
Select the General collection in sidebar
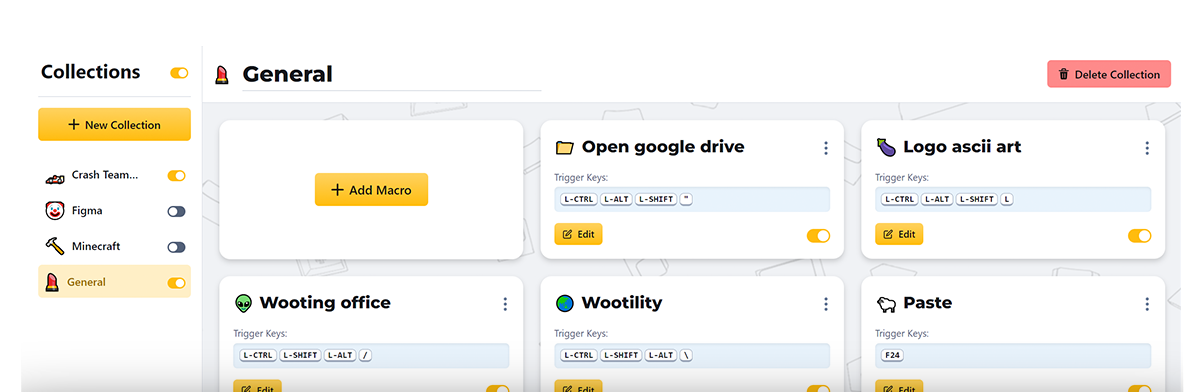[114, 282]
